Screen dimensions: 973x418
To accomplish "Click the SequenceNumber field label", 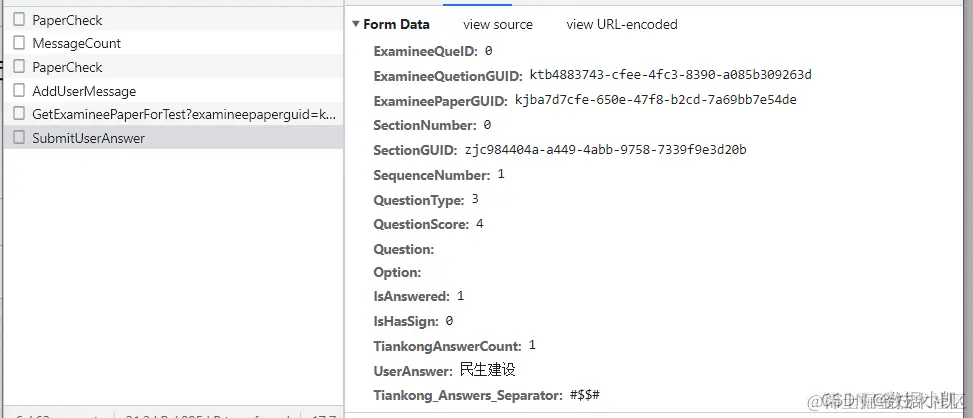I will (432, 176).
